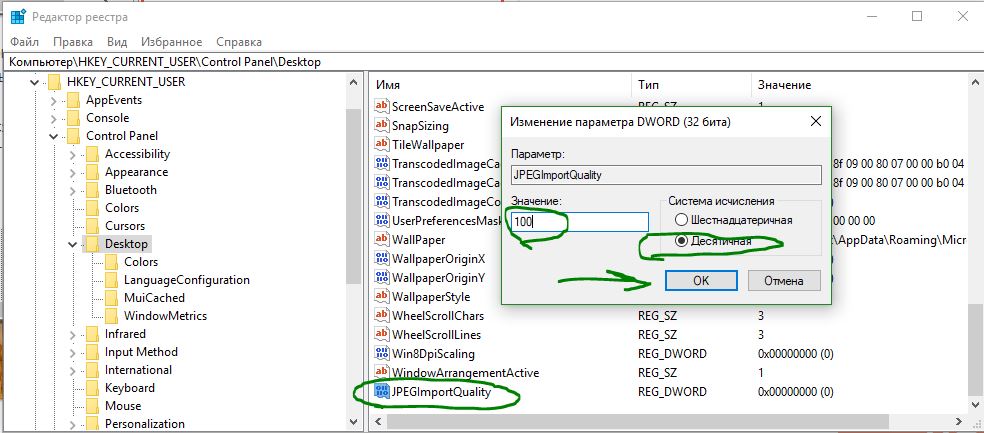Viewport: 984px width, 433px height.
Task: Expand the Console key
Action: [x=54, y=119]
